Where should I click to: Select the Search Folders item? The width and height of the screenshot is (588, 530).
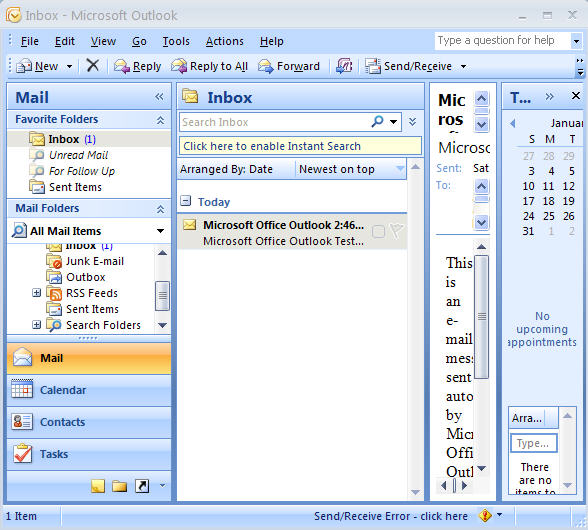[103, 325]
